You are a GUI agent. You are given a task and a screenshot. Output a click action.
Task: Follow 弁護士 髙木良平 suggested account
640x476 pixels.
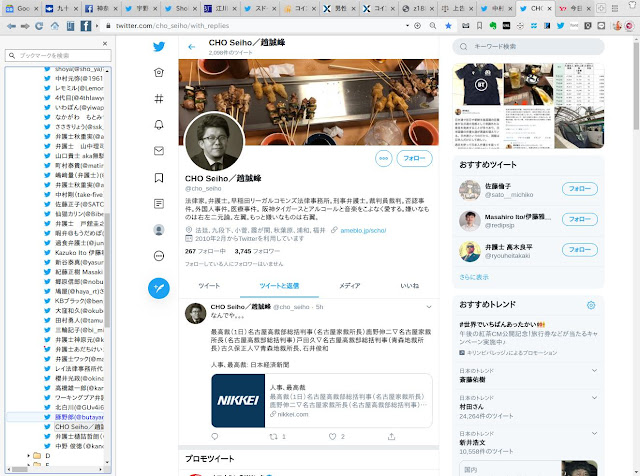click(580, 249)
